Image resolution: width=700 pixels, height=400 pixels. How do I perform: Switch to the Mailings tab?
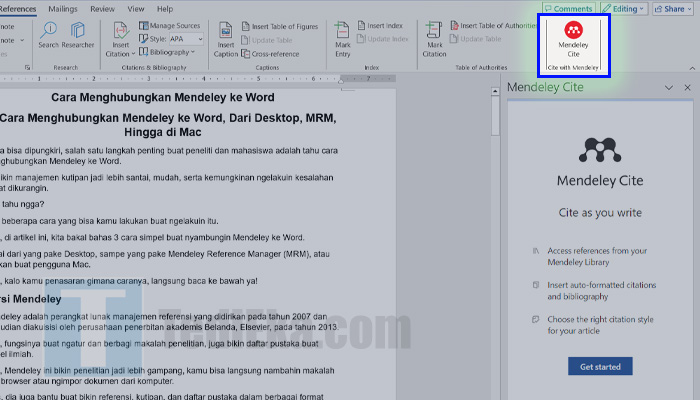point(63,9)
